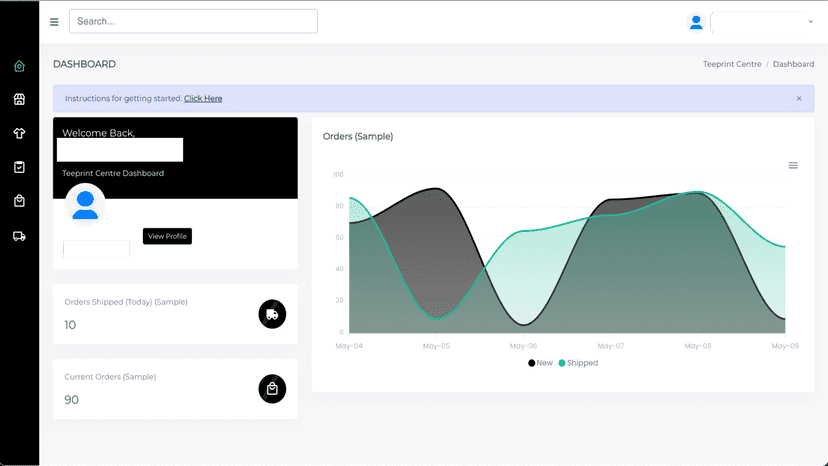828x466 pixels.
Task: Expand the user account dropdown arrow
Action: point(810,22)
